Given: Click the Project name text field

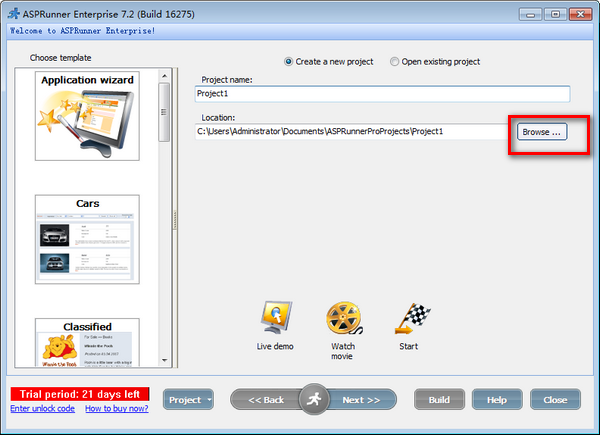Looking at the screenshot, I should point(383,94).
